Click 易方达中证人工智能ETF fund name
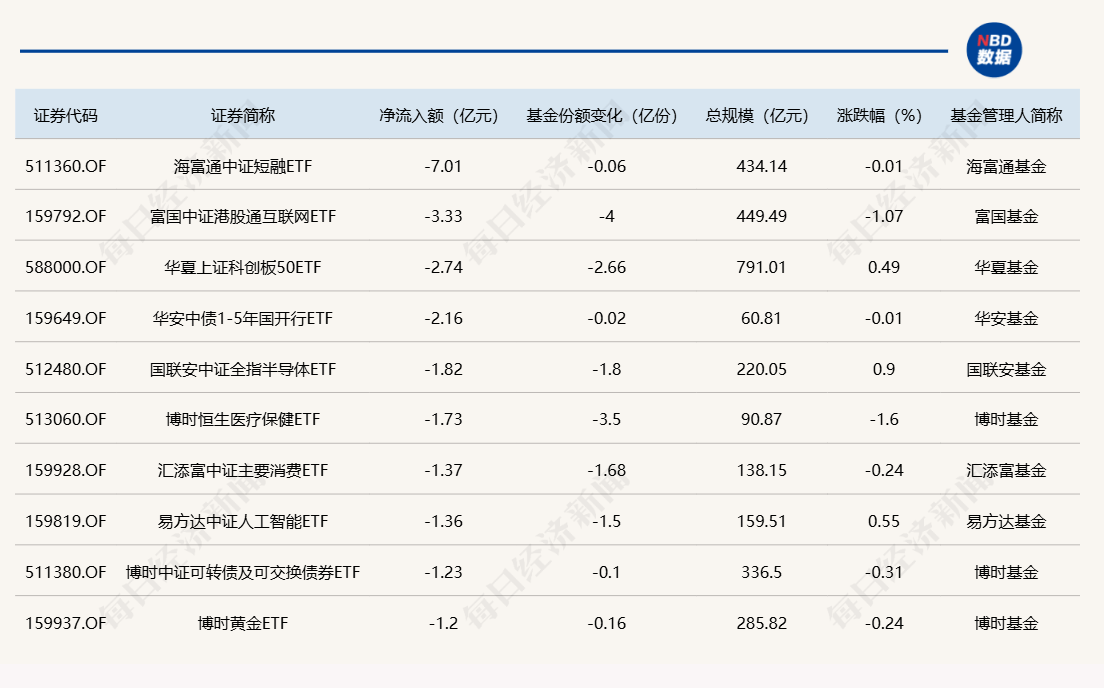This screenshot has width=1104, height=688. 242,522
